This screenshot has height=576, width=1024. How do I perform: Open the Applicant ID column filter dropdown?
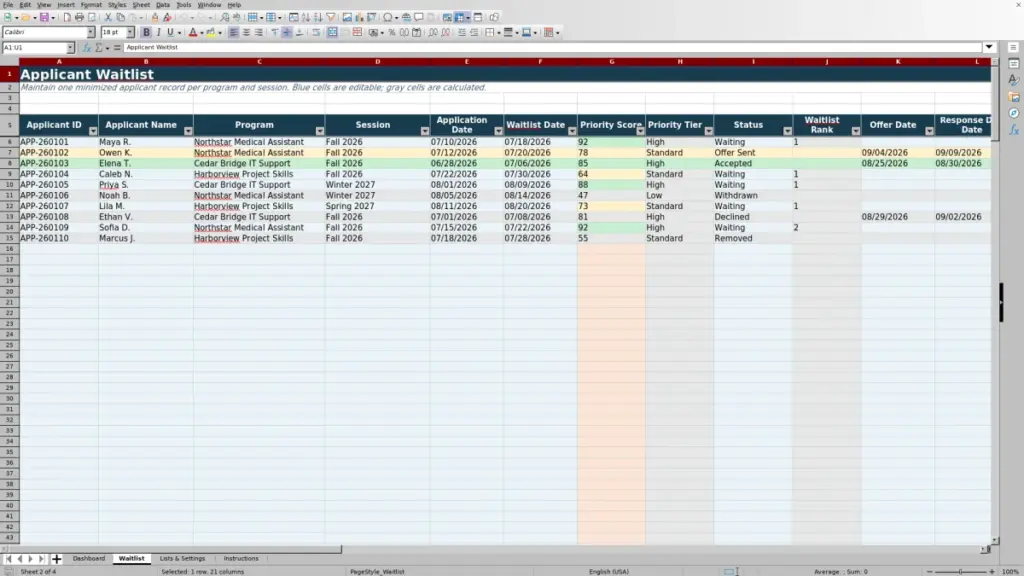click(x=93, y=131)
